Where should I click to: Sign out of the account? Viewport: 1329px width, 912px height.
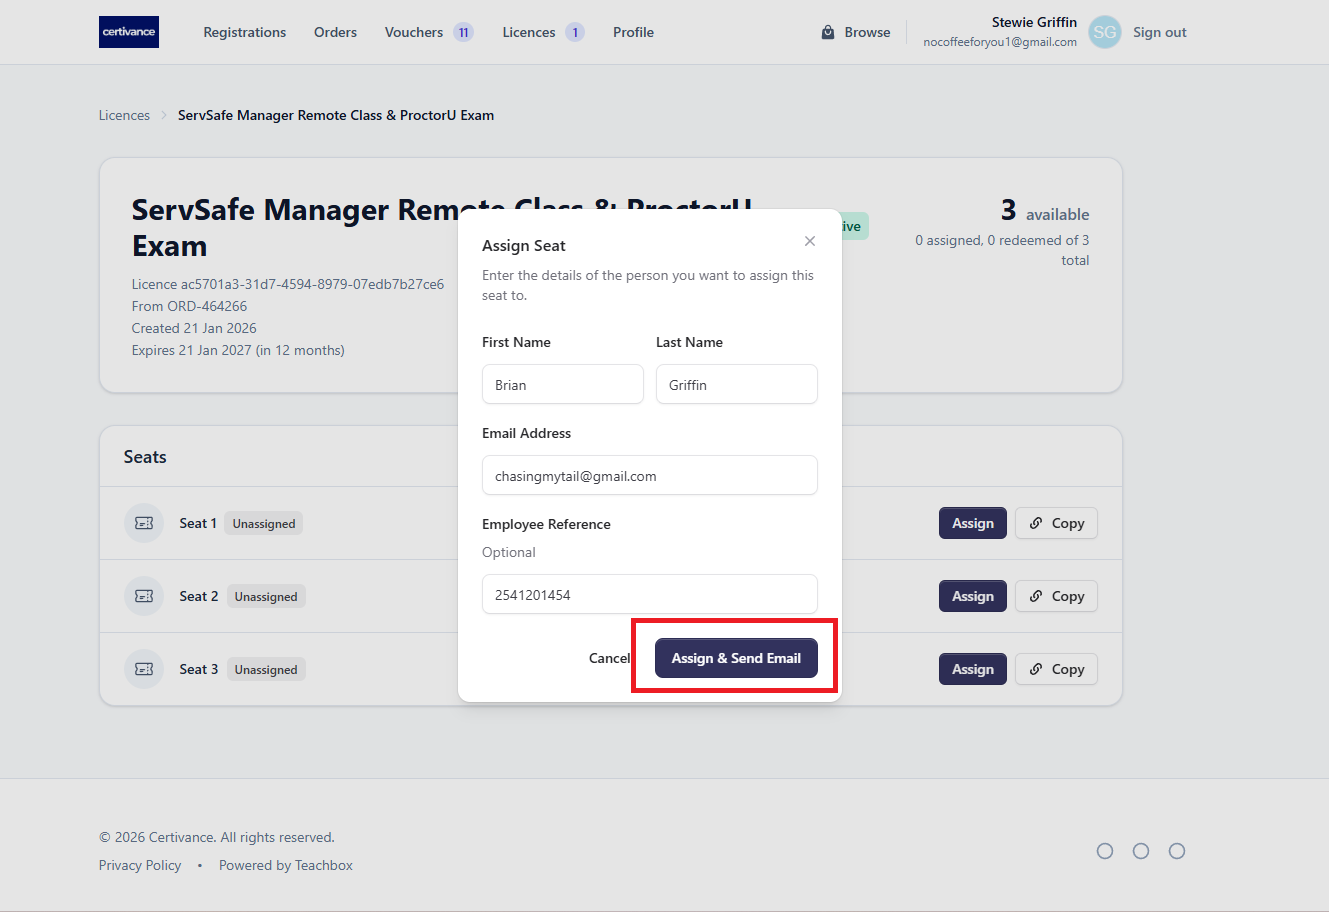pyautogui.click(x=1160, y=32)
